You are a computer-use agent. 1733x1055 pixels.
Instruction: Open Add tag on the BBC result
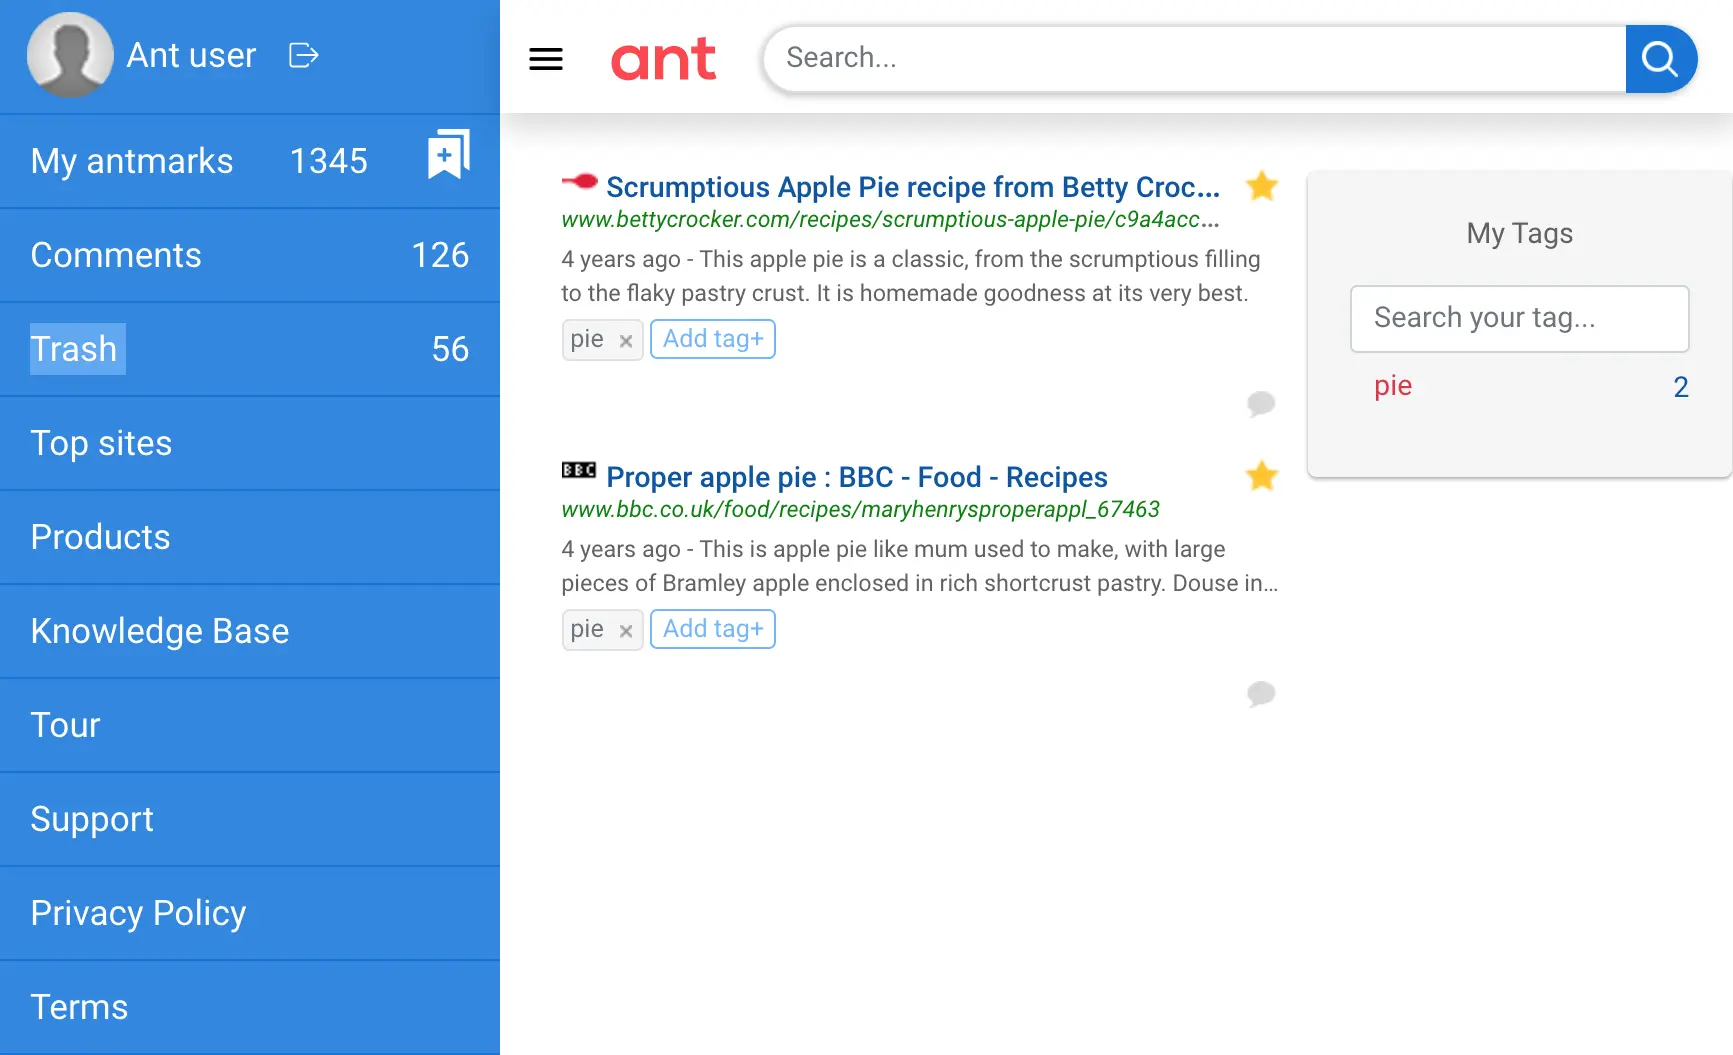tap(712, 628)
